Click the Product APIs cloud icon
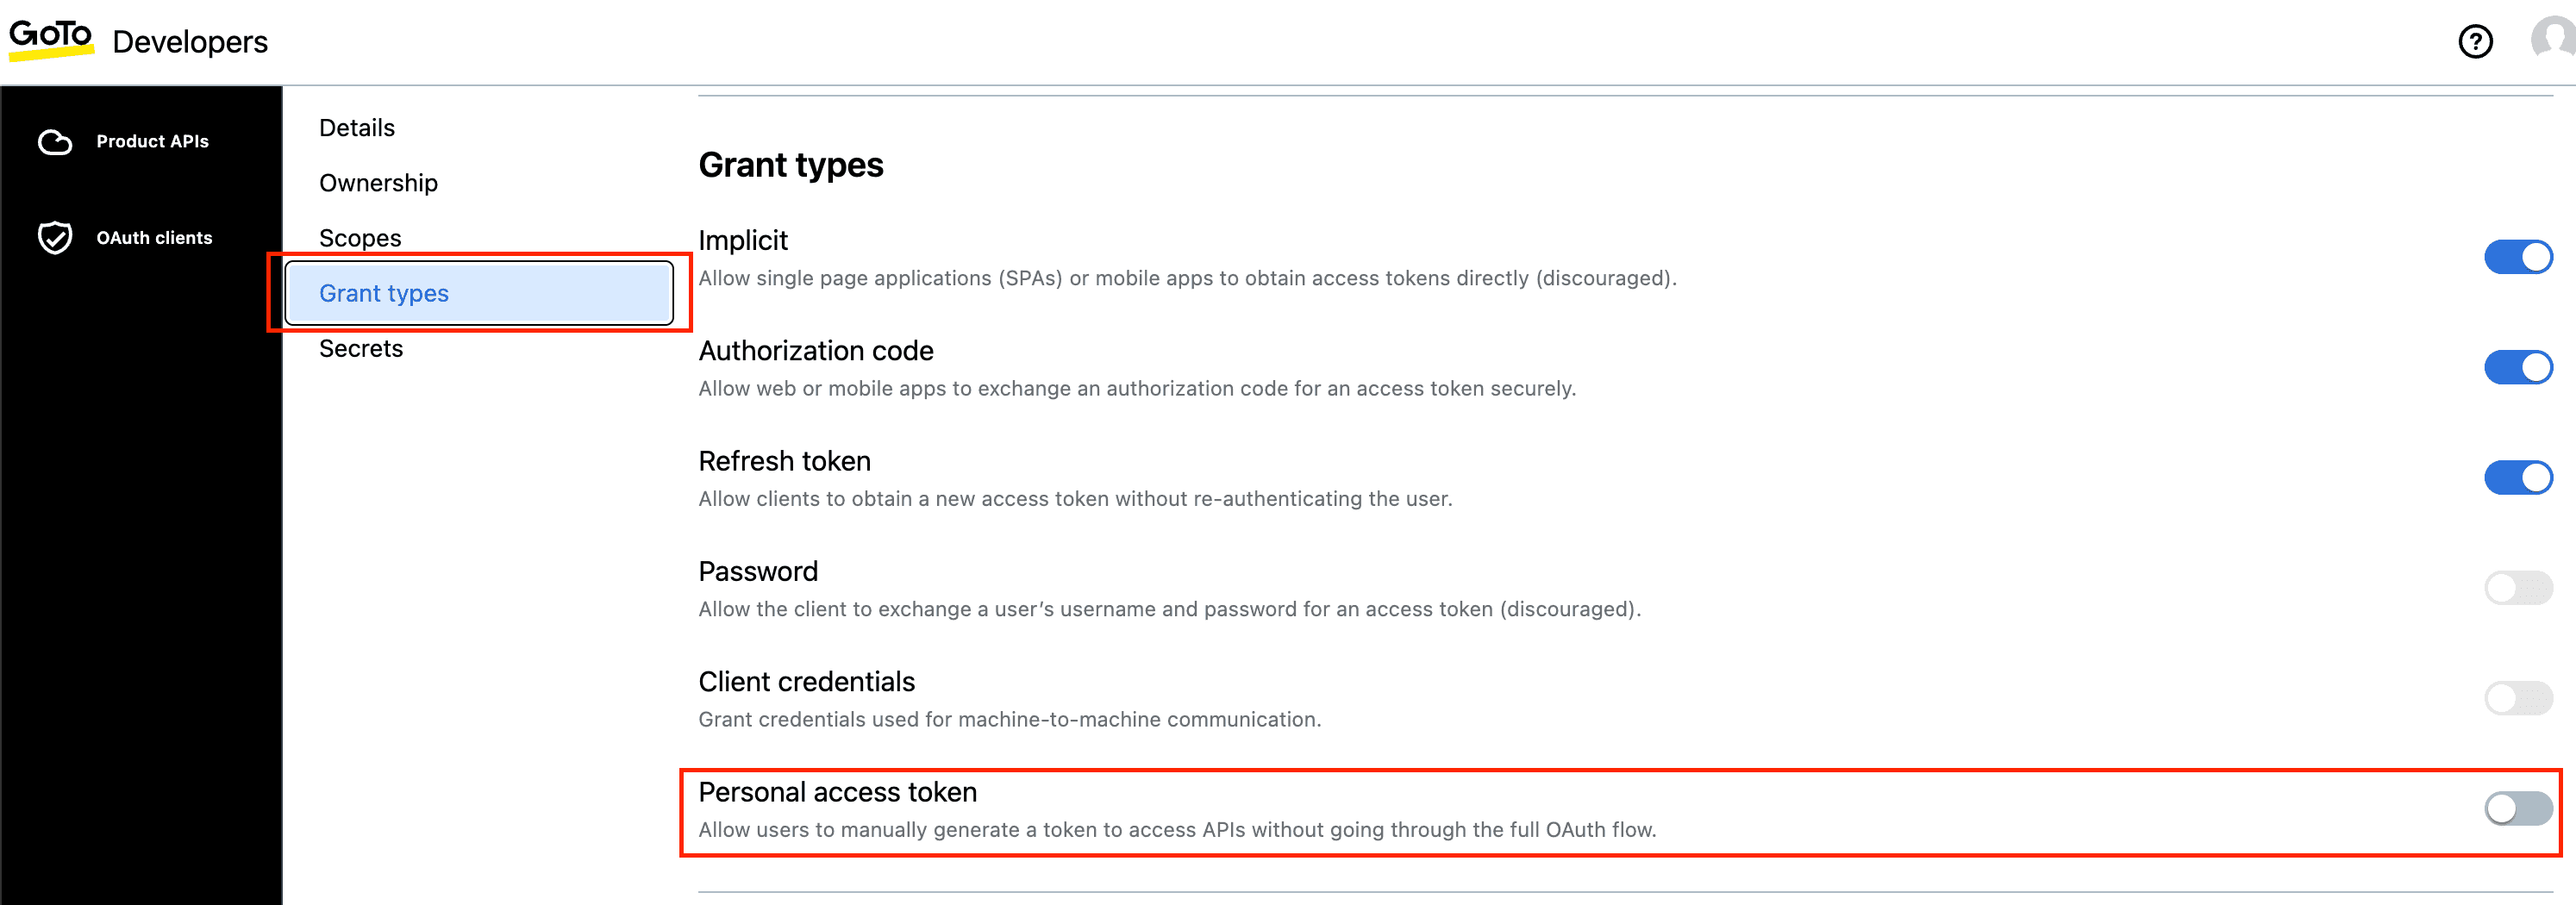 (55, 142)
